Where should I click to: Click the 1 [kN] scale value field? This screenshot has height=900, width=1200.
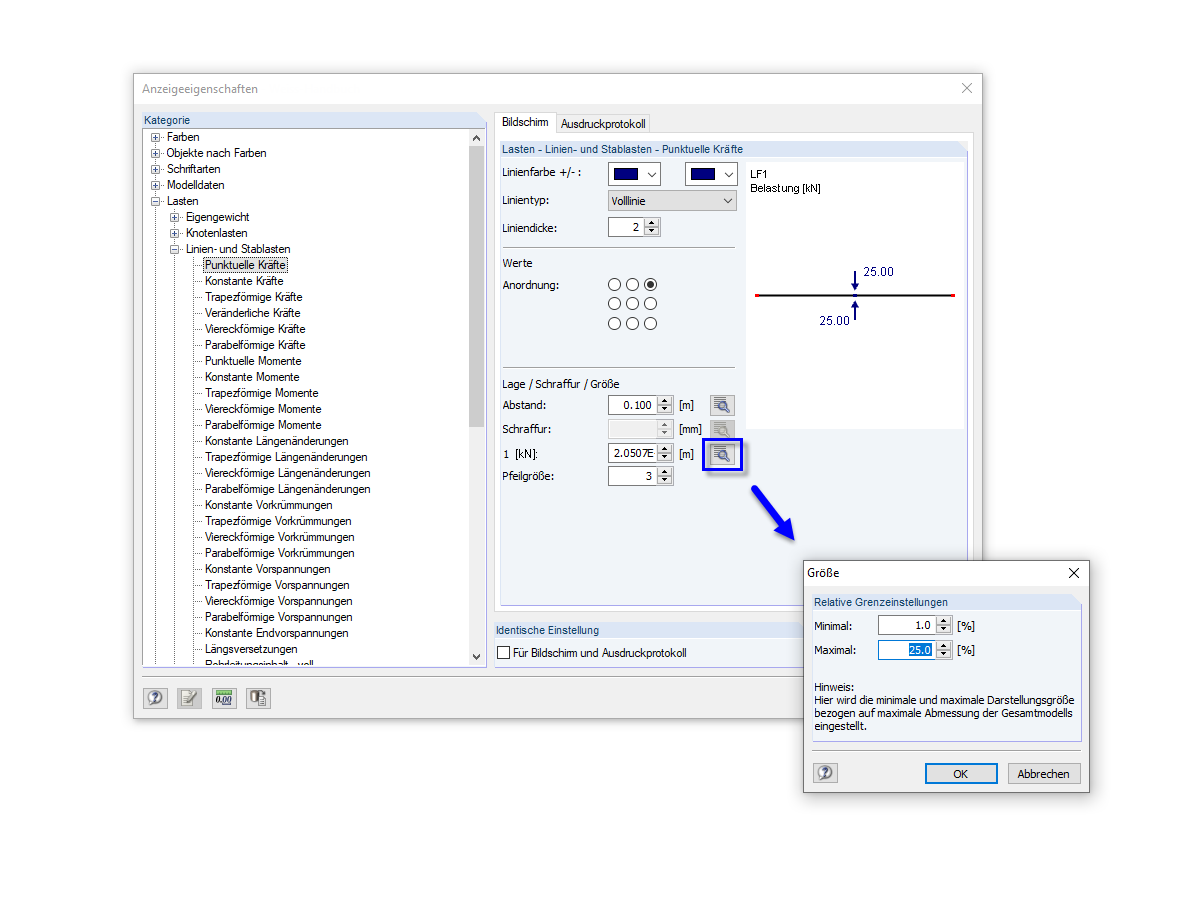click(632, 453)
